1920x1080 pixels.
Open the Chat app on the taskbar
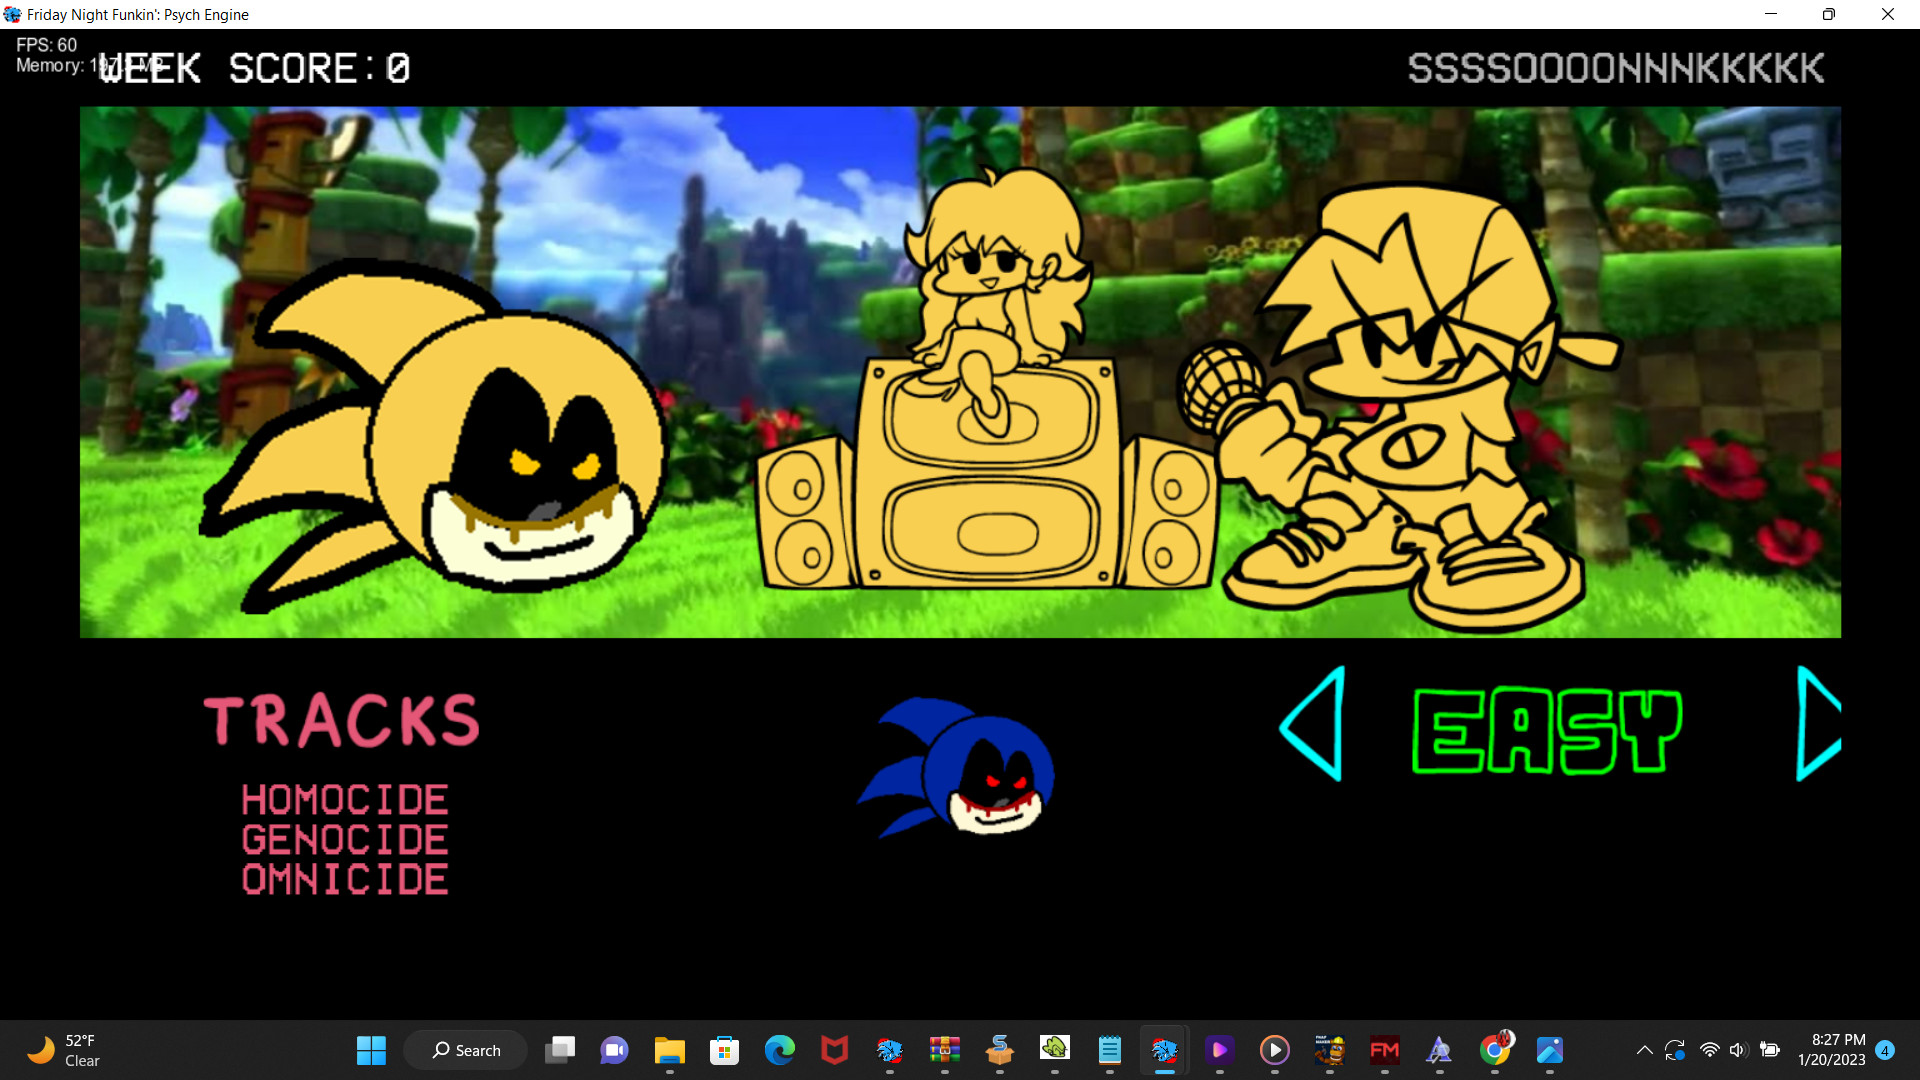tap(614, 1050)
